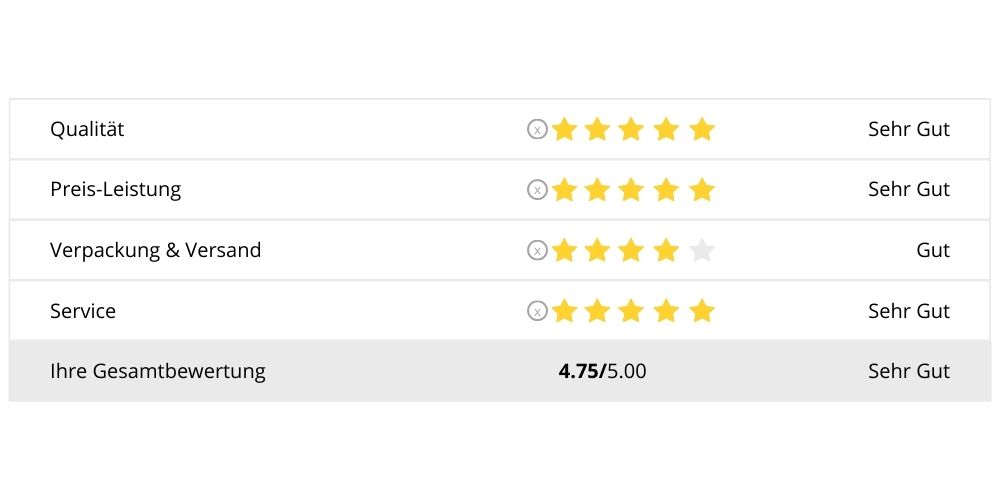The width and height of the screenshot is (1000, 500).
Task: Select the empty fifth star for Verpackung & Versand
Action: (x=702, y=250)
